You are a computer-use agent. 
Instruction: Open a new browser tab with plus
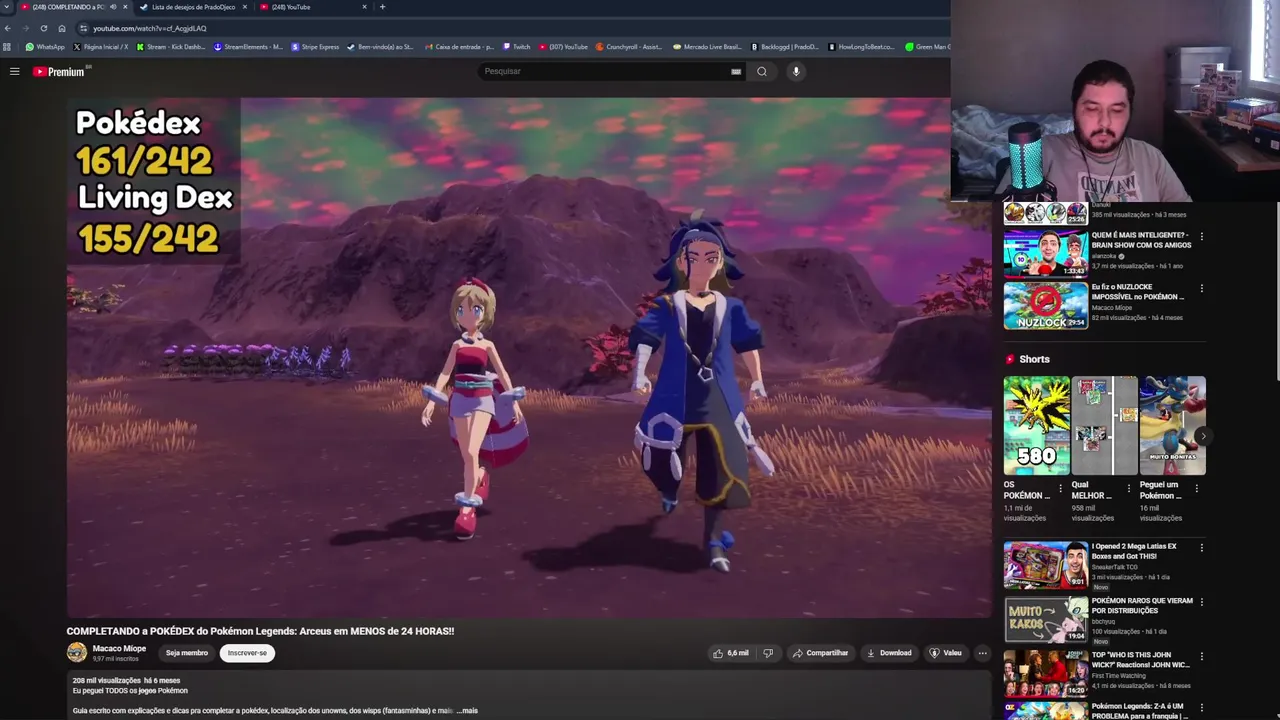tap(382, 7)
